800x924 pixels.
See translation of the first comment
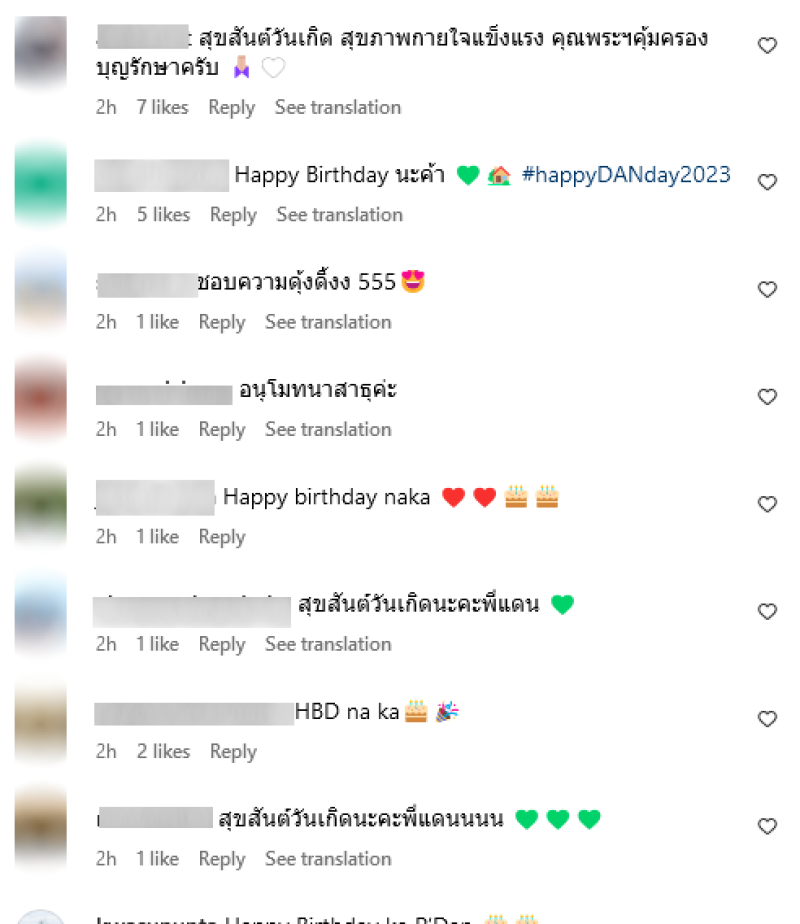point(338,107)
